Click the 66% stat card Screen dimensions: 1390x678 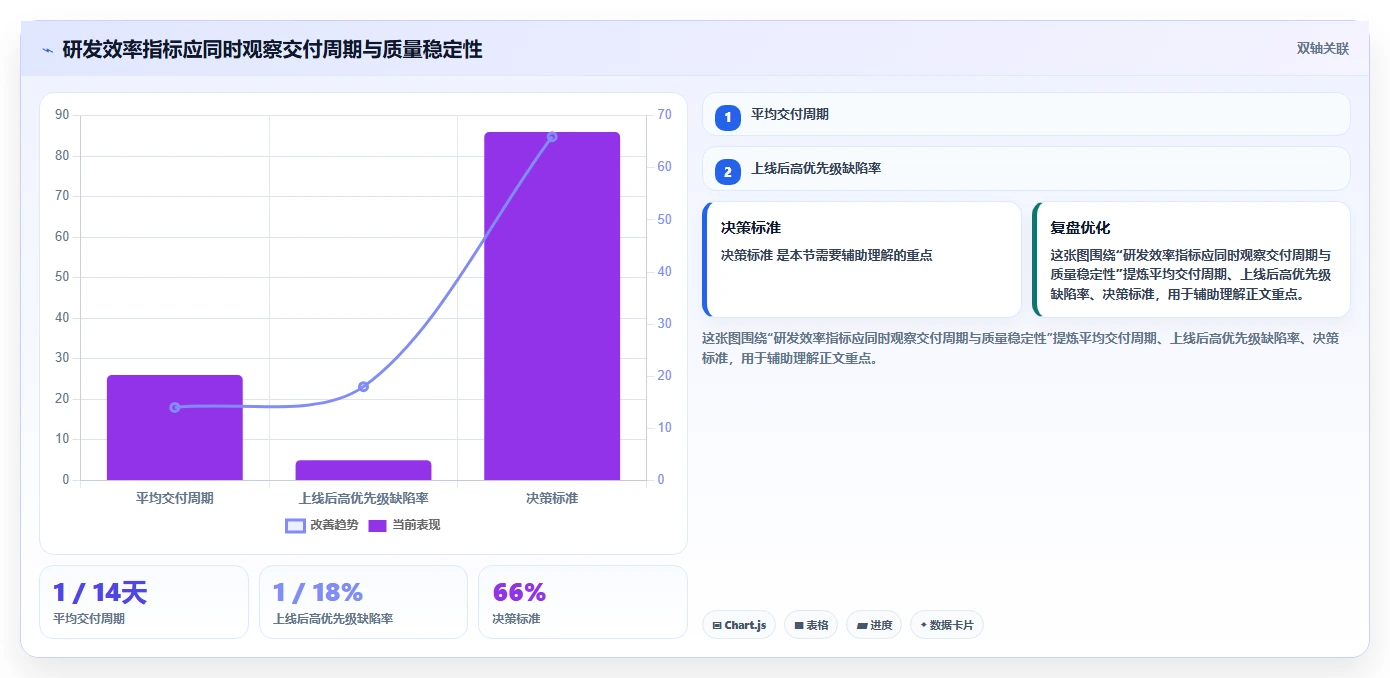tap(583, 602)
